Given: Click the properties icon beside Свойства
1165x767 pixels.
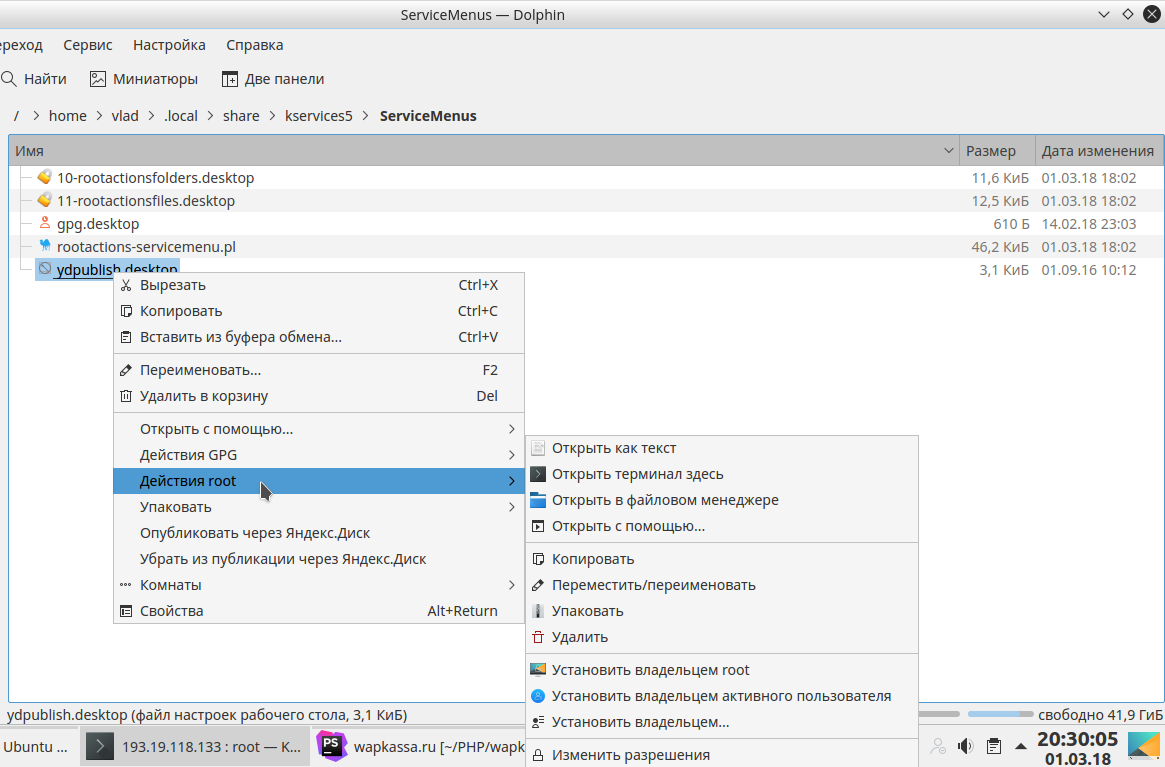Looking at the screenshot, I should [x=126, y=611].
